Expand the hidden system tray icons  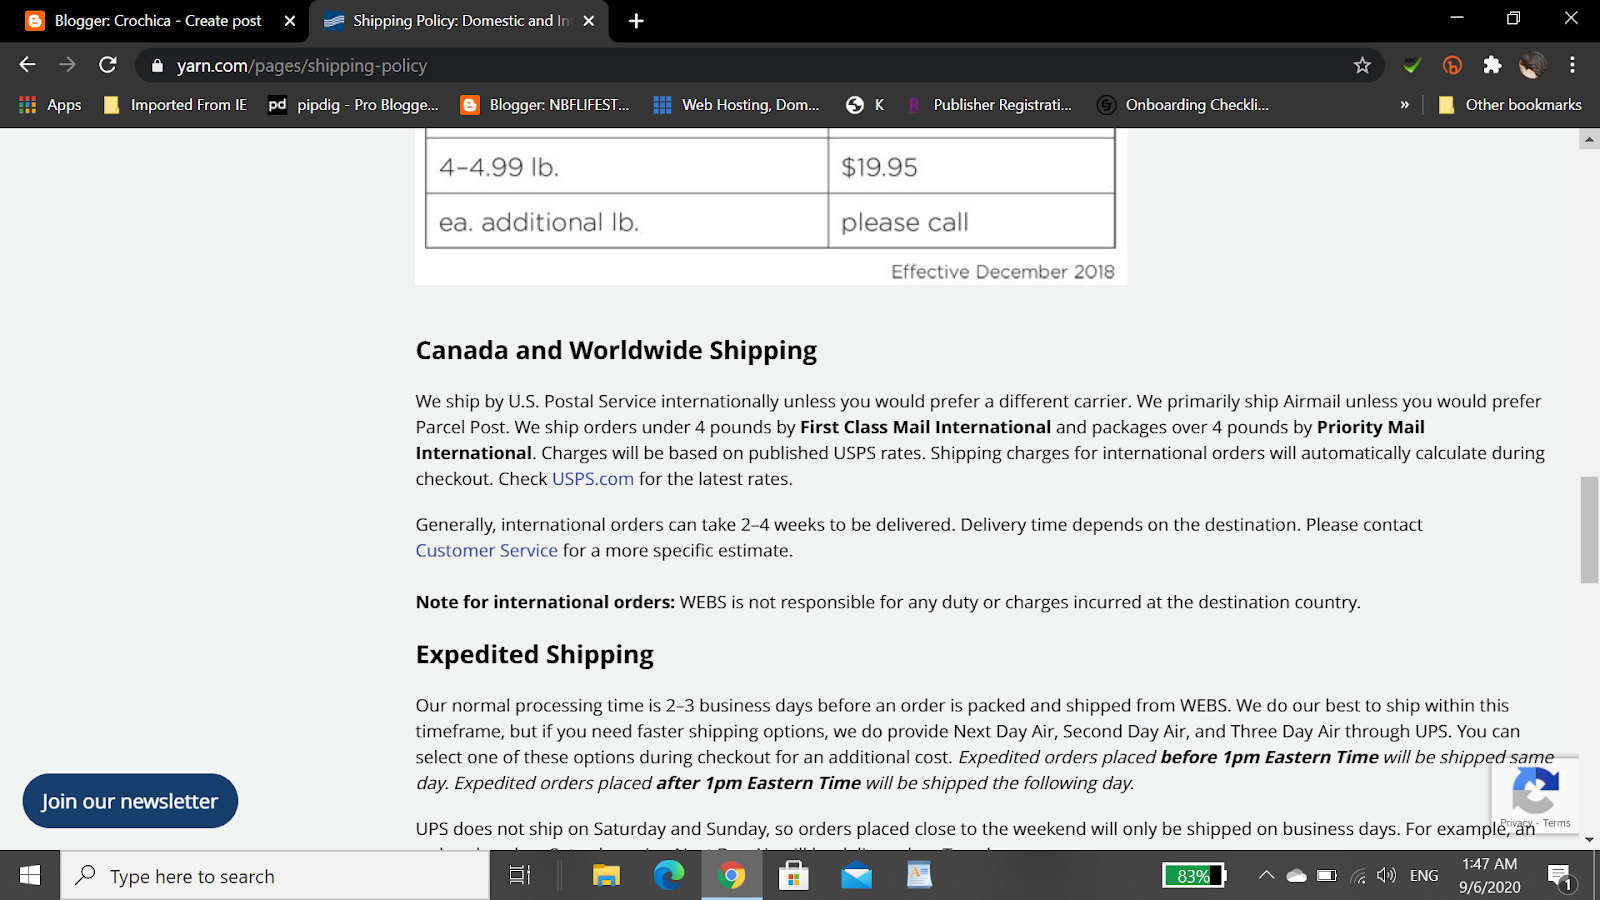[1266, 876]
